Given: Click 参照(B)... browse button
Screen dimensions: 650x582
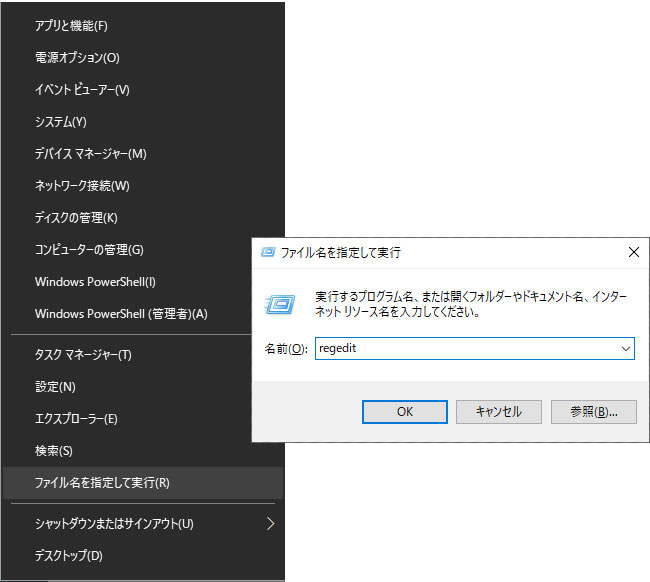Looking at the screenshot, I should (594, 412).
